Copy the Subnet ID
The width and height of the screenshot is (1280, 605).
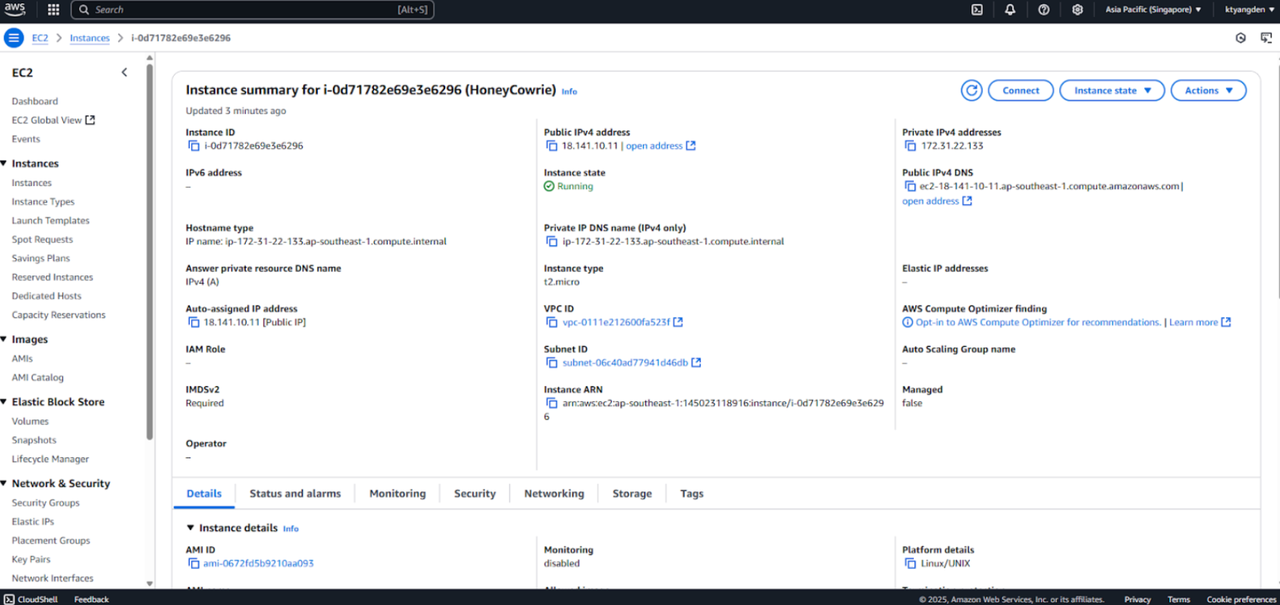551,363
